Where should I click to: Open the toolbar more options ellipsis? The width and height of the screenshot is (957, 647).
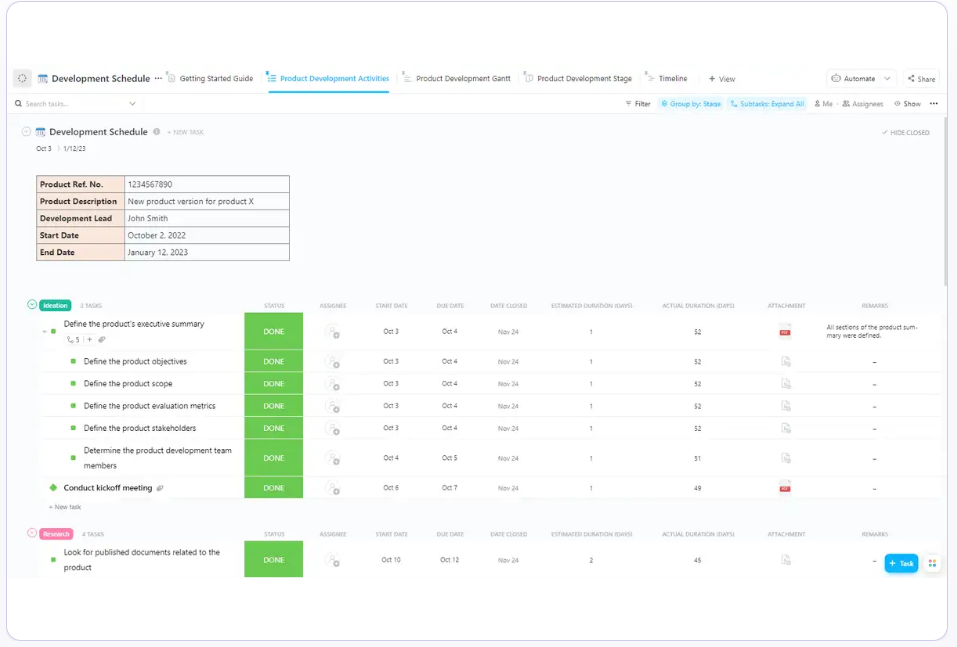coord(934,104)
